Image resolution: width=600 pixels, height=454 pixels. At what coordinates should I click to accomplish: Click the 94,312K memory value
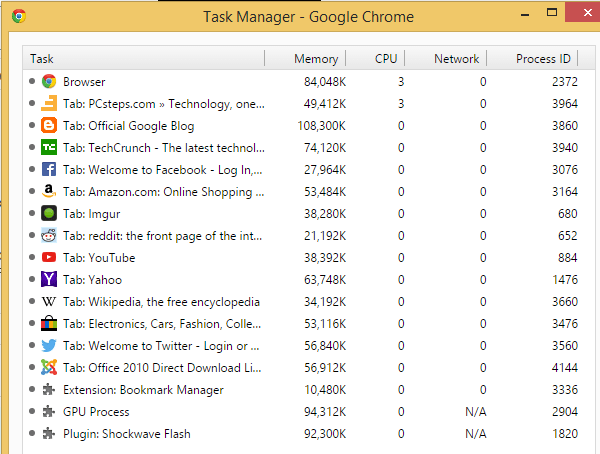[x=325, y=412]
